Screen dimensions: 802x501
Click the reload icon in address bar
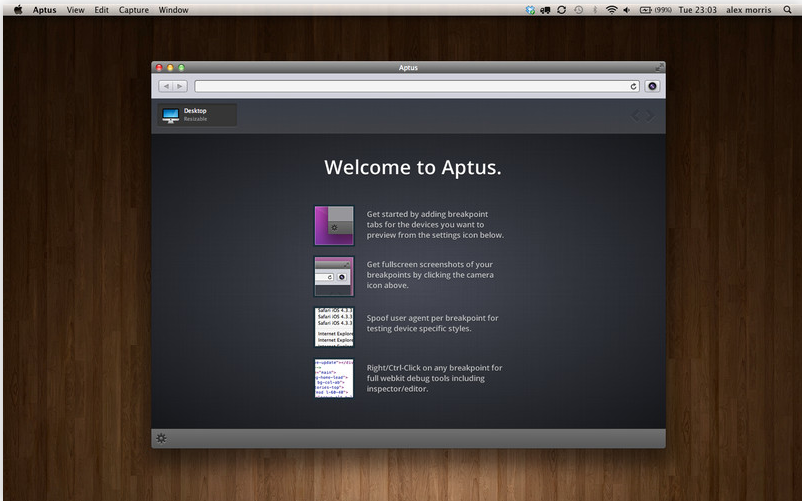point(633,86)
